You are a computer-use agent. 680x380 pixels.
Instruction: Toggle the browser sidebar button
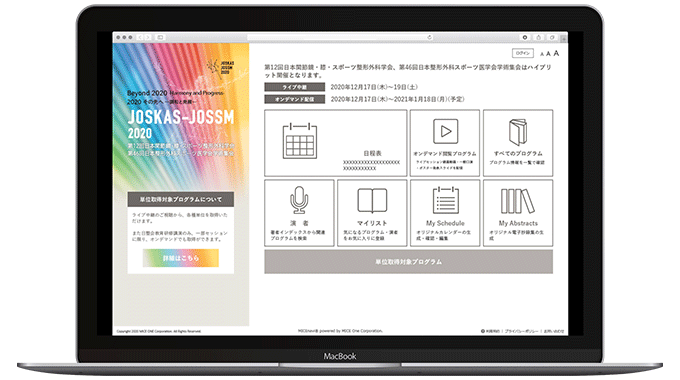coord(160,38)
